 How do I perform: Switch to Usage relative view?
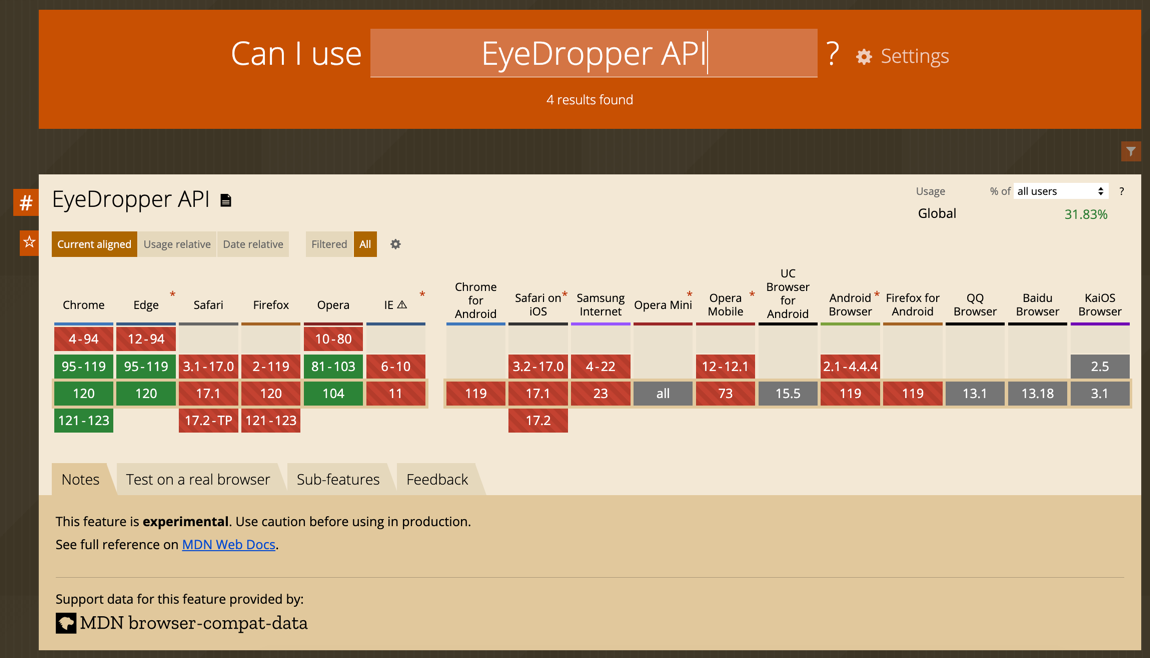177,244
